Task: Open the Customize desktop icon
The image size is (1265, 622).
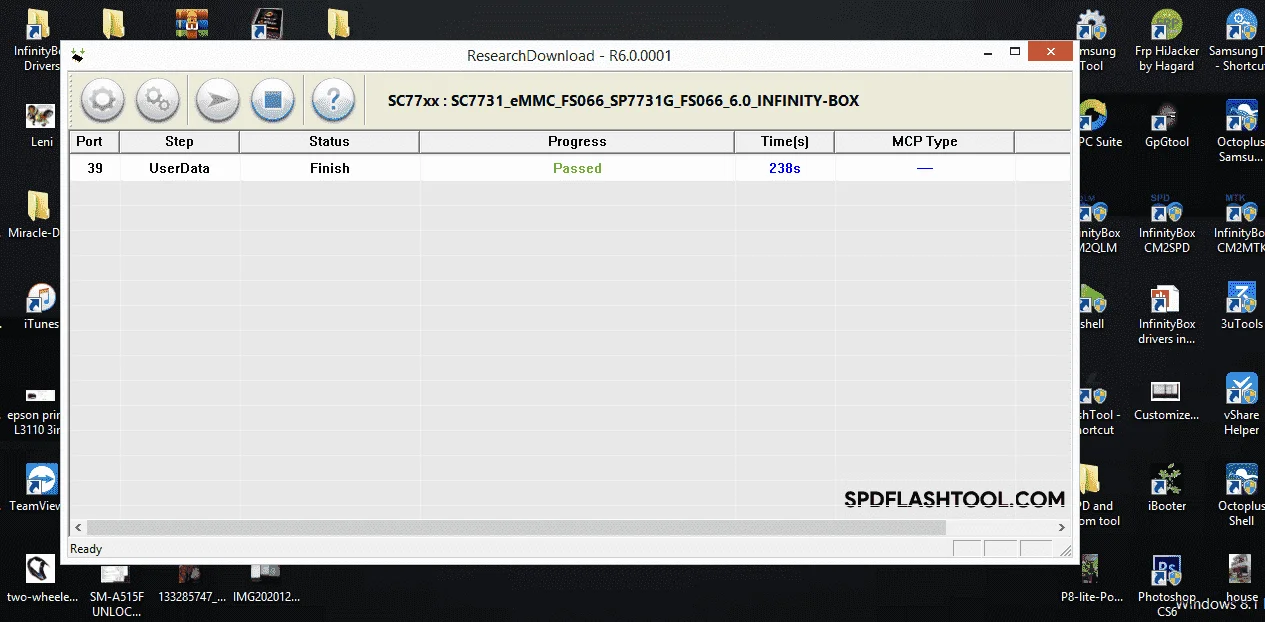Action: [x=1166, y=399]
